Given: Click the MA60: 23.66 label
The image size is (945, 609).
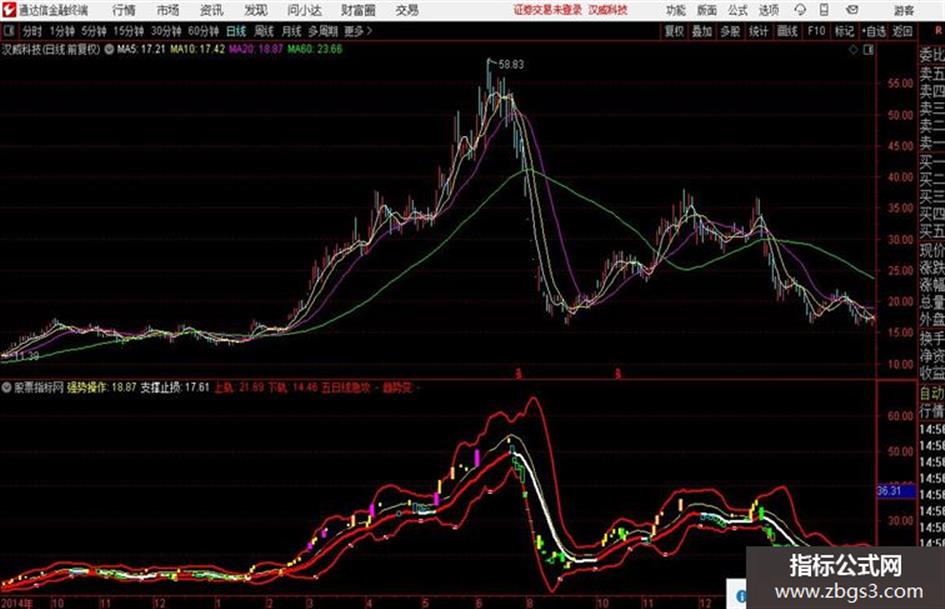Looking at the screenshot, I should (315, 49).
